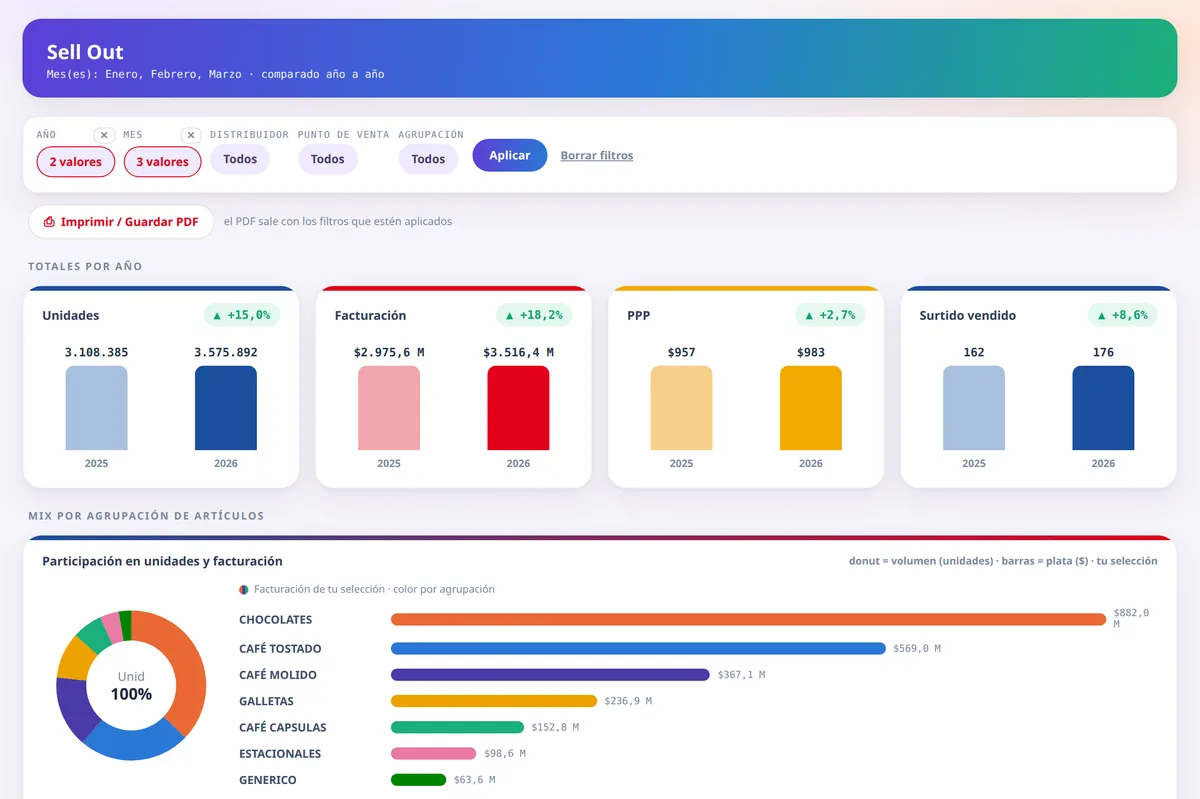
Task: Click the $983 PPP value
Action: pos(811,352)
